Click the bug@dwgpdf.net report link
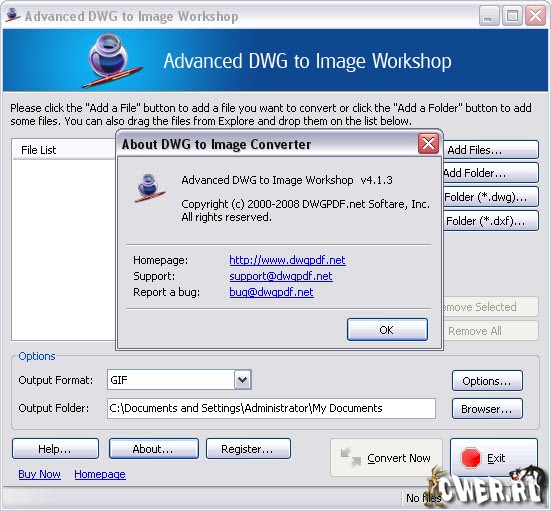 (271, 292)
